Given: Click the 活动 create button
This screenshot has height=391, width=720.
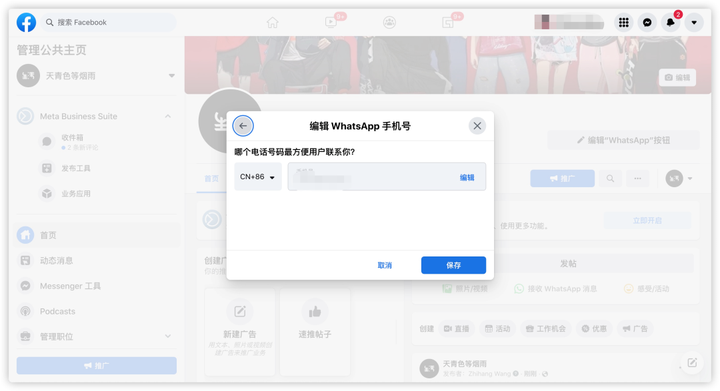Looking at the screenshot, I should click(498, 329).
